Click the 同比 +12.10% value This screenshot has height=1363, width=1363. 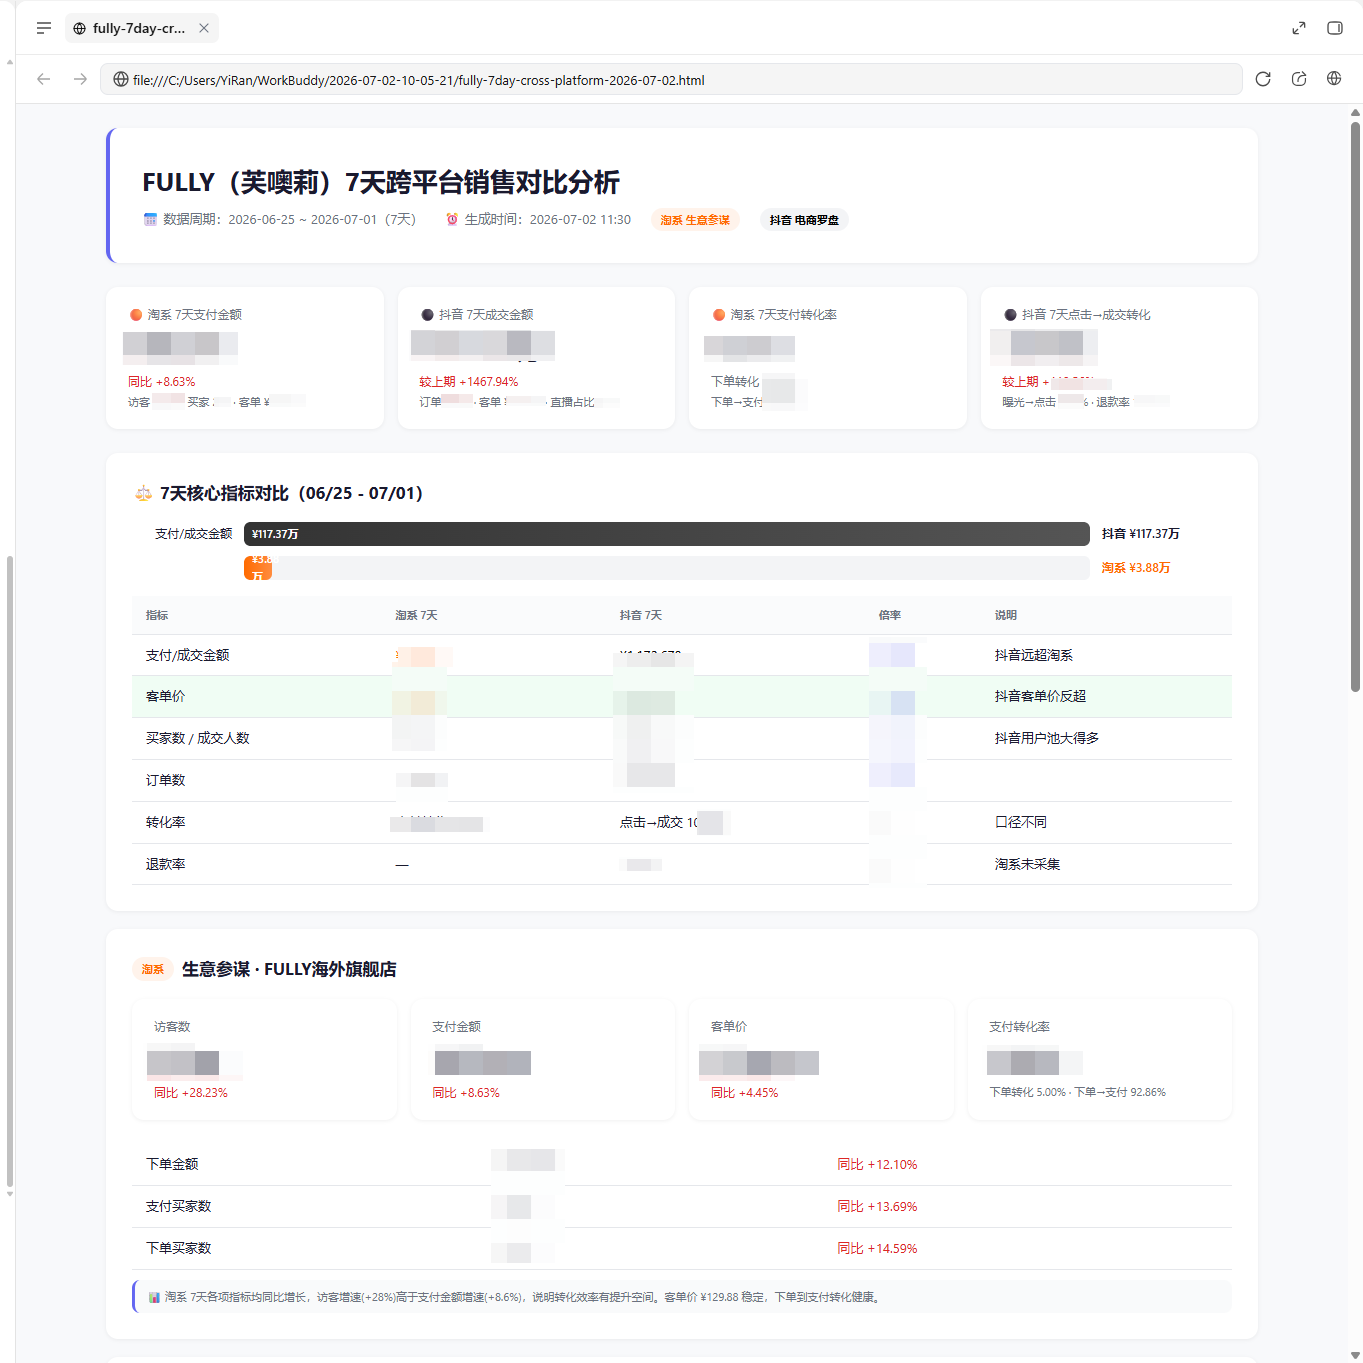[877, 1165]
